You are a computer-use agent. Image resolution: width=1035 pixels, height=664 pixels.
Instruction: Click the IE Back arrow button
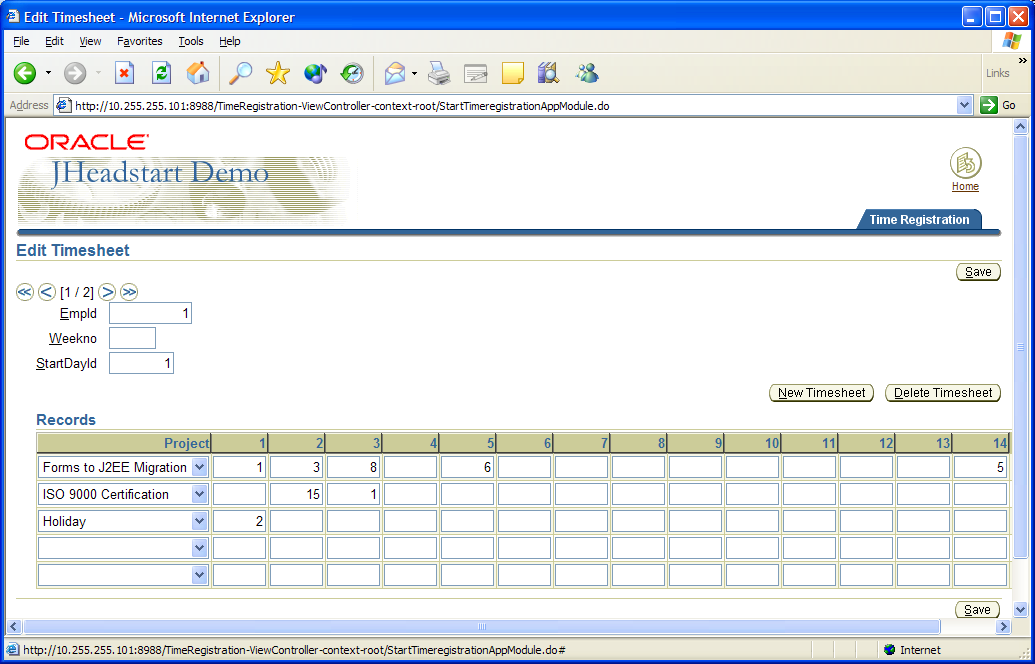coord(25,73)
